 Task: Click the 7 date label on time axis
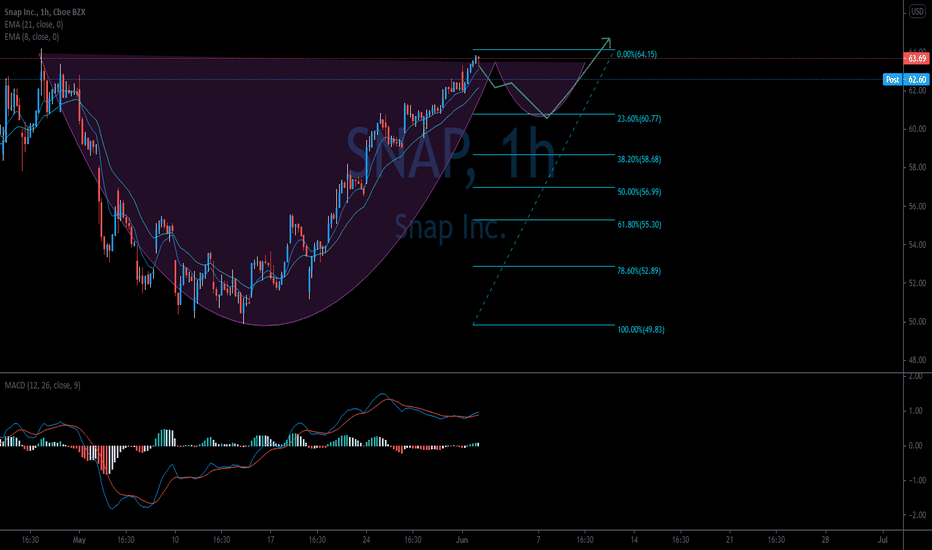point(539,540)
